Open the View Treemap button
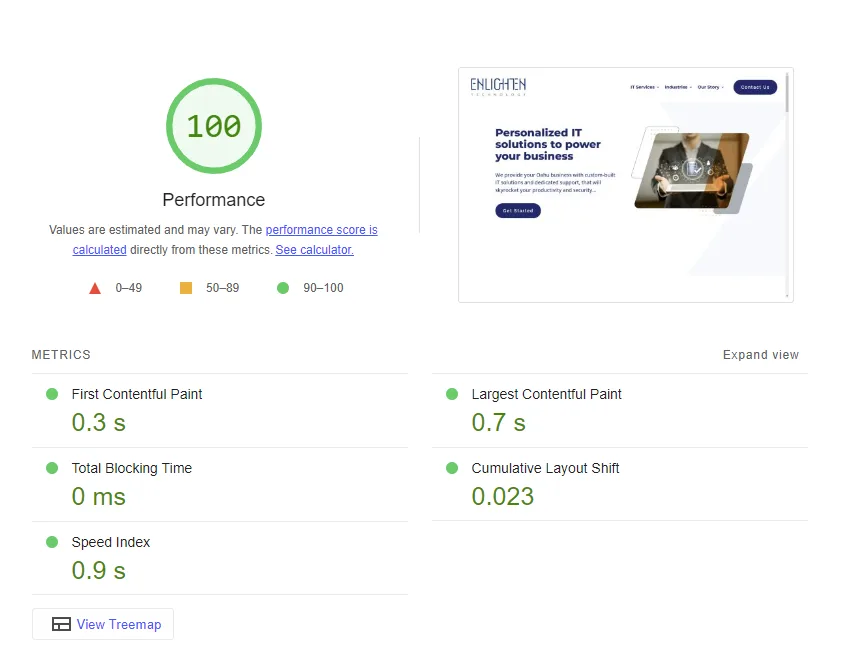The height and width of the screenshot is (656, 842). tap(103, 624)
